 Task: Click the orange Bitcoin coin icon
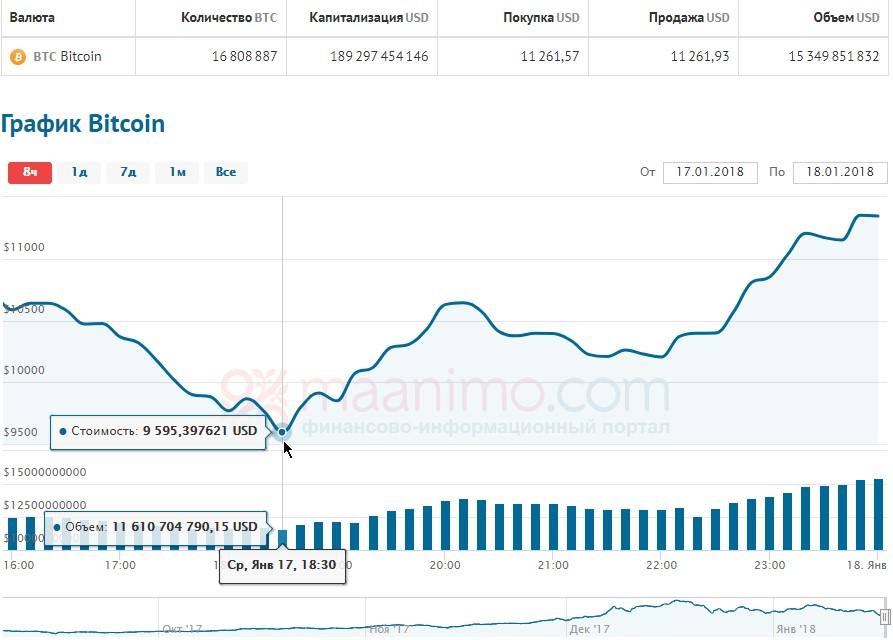point(18,57)
